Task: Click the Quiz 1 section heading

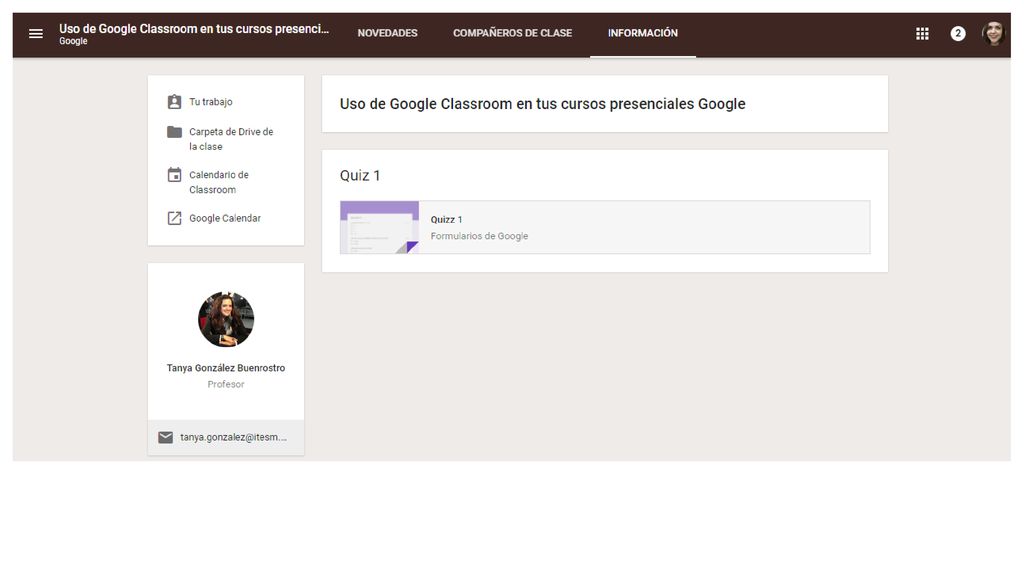Action: click(360, 175)
